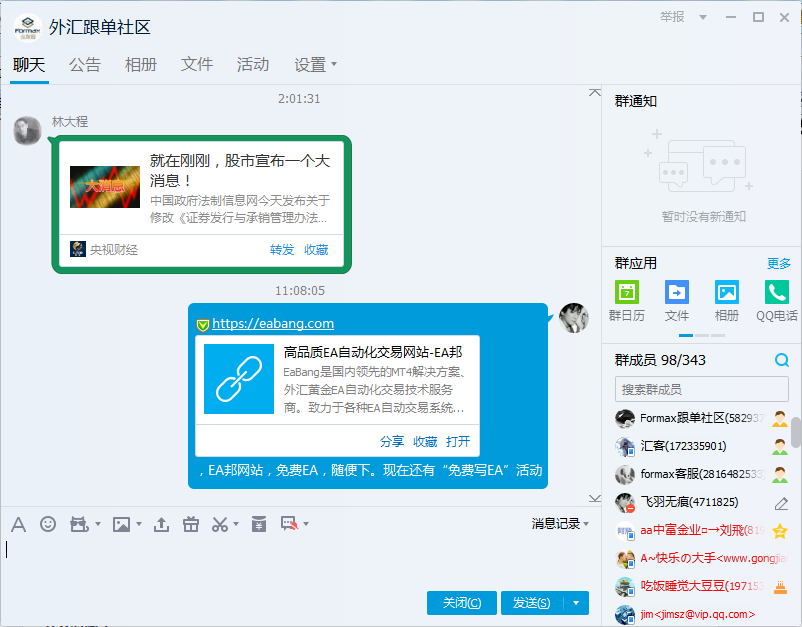Select member jim<jimsz@vip.qq.com>

(x=701, y=614)
